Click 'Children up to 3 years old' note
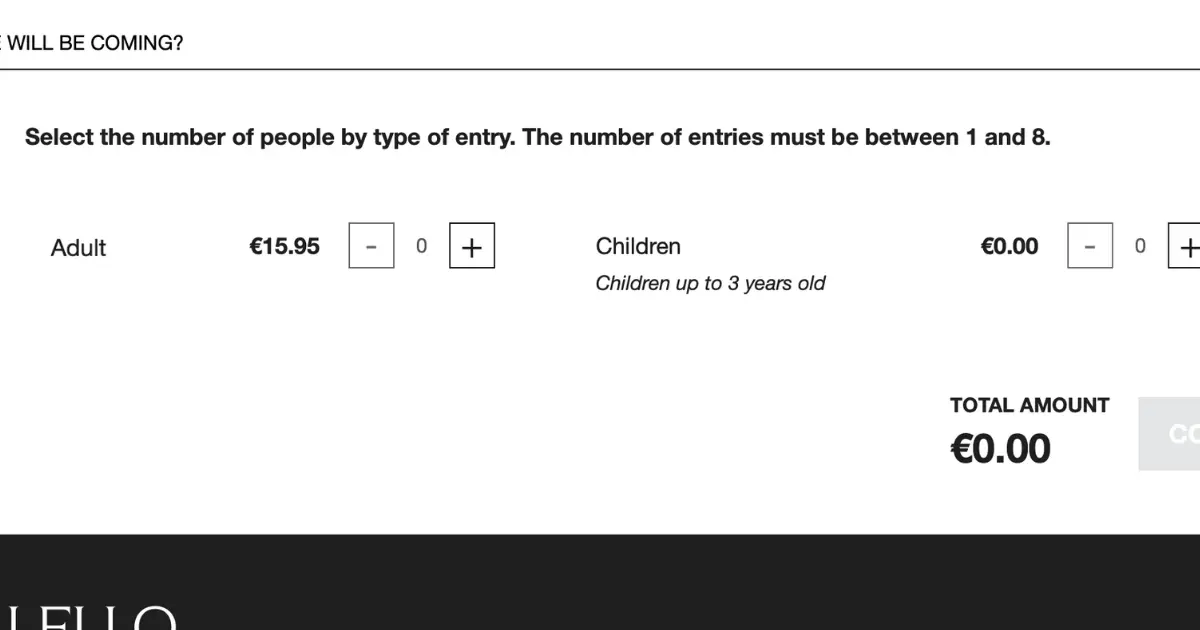Image resolution: width=1200 pixels, height=630 pixels. pyautogui.click(x=710, y=283)
